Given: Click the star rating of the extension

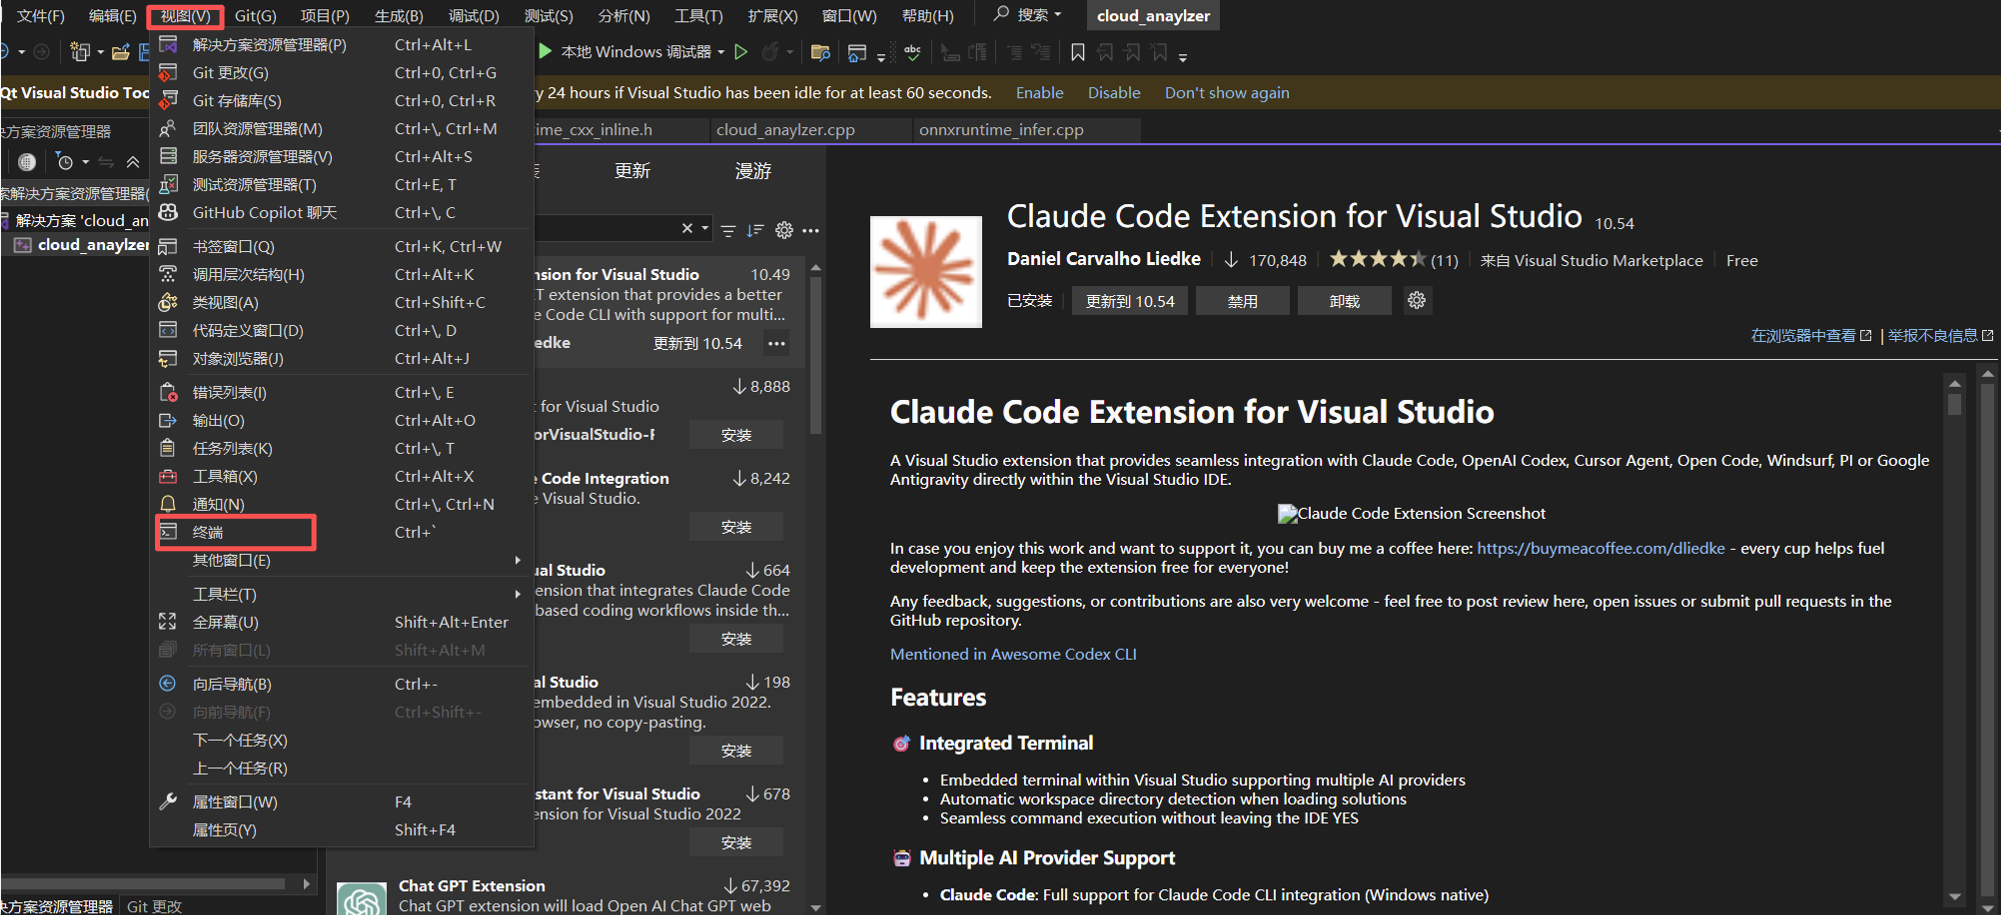Looking at the screenshot, I should [1377, 260].
